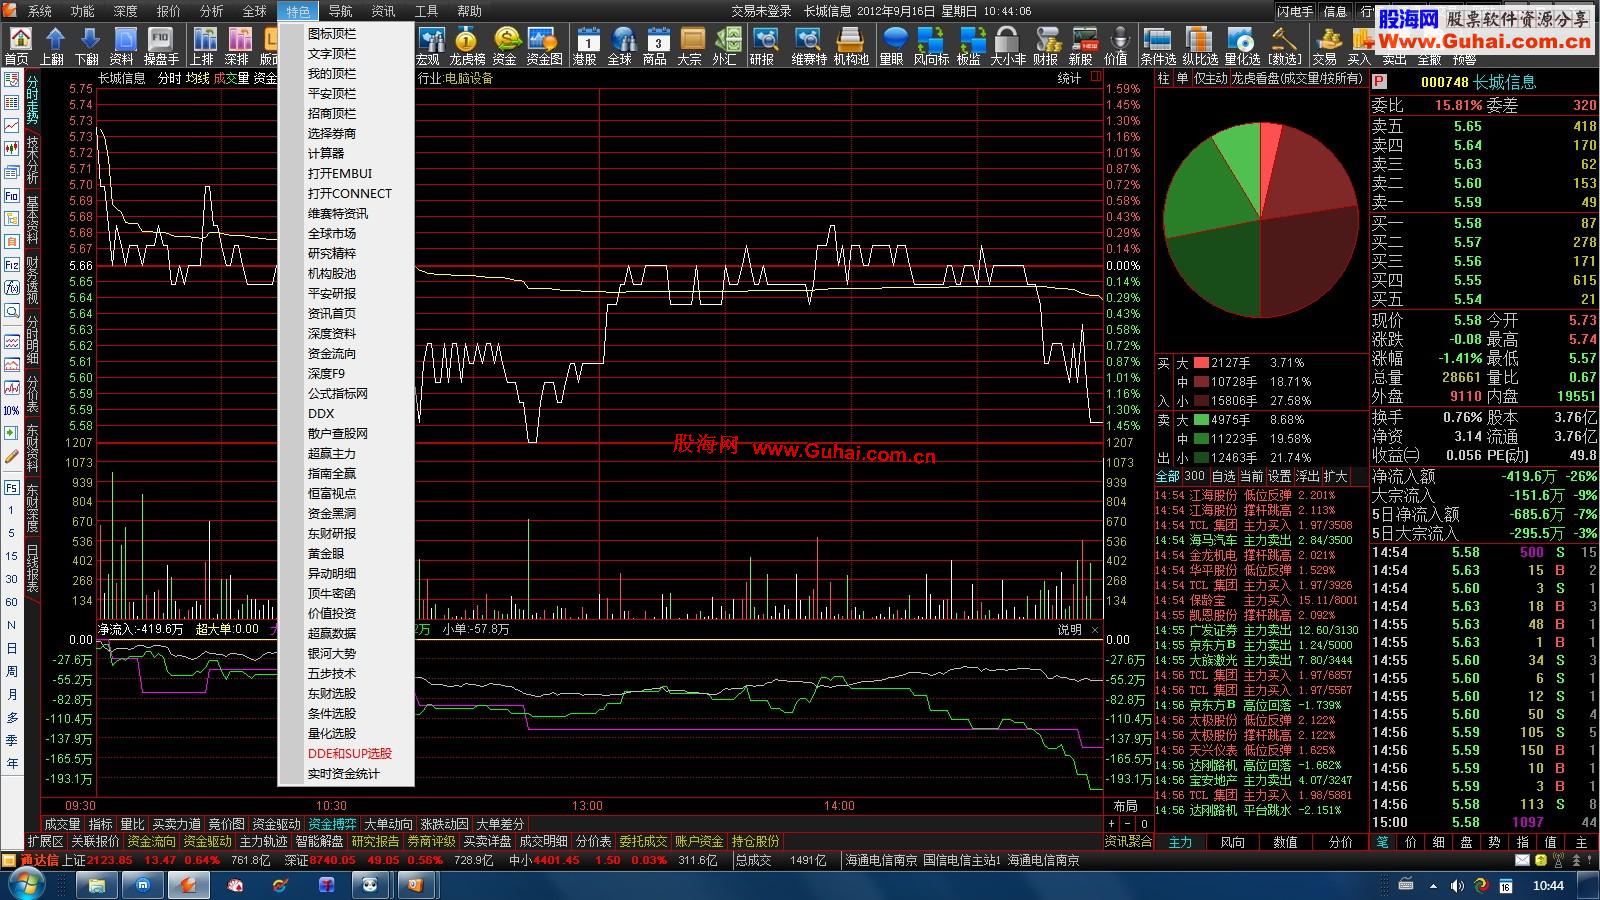Screen dimensions: 1600x900
Task: Open the 价值 microphone icon
Action: click(1116, 46)
